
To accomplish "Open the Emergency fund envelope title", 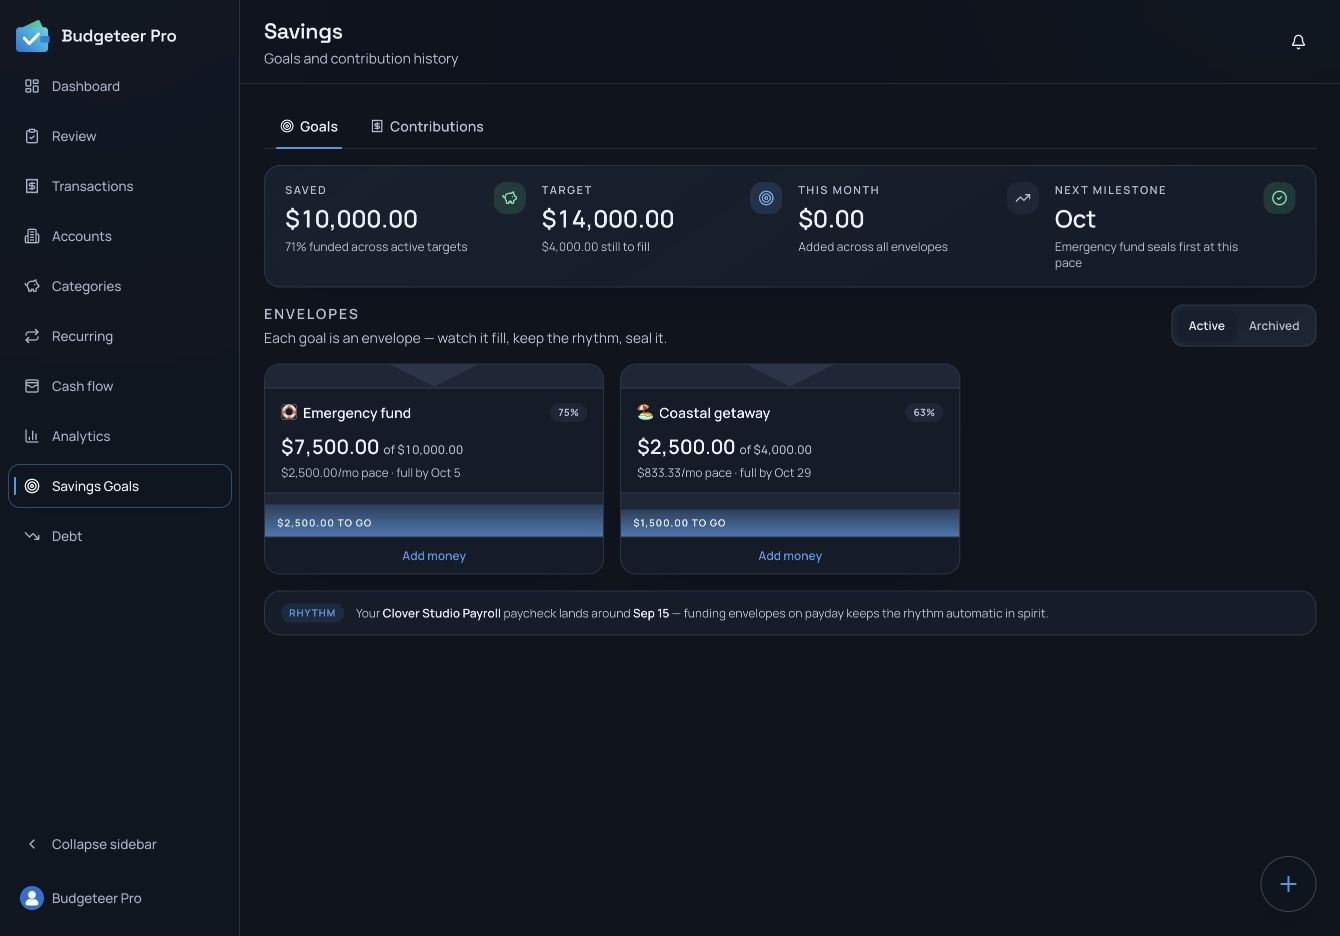I will (x=357, y=413).
